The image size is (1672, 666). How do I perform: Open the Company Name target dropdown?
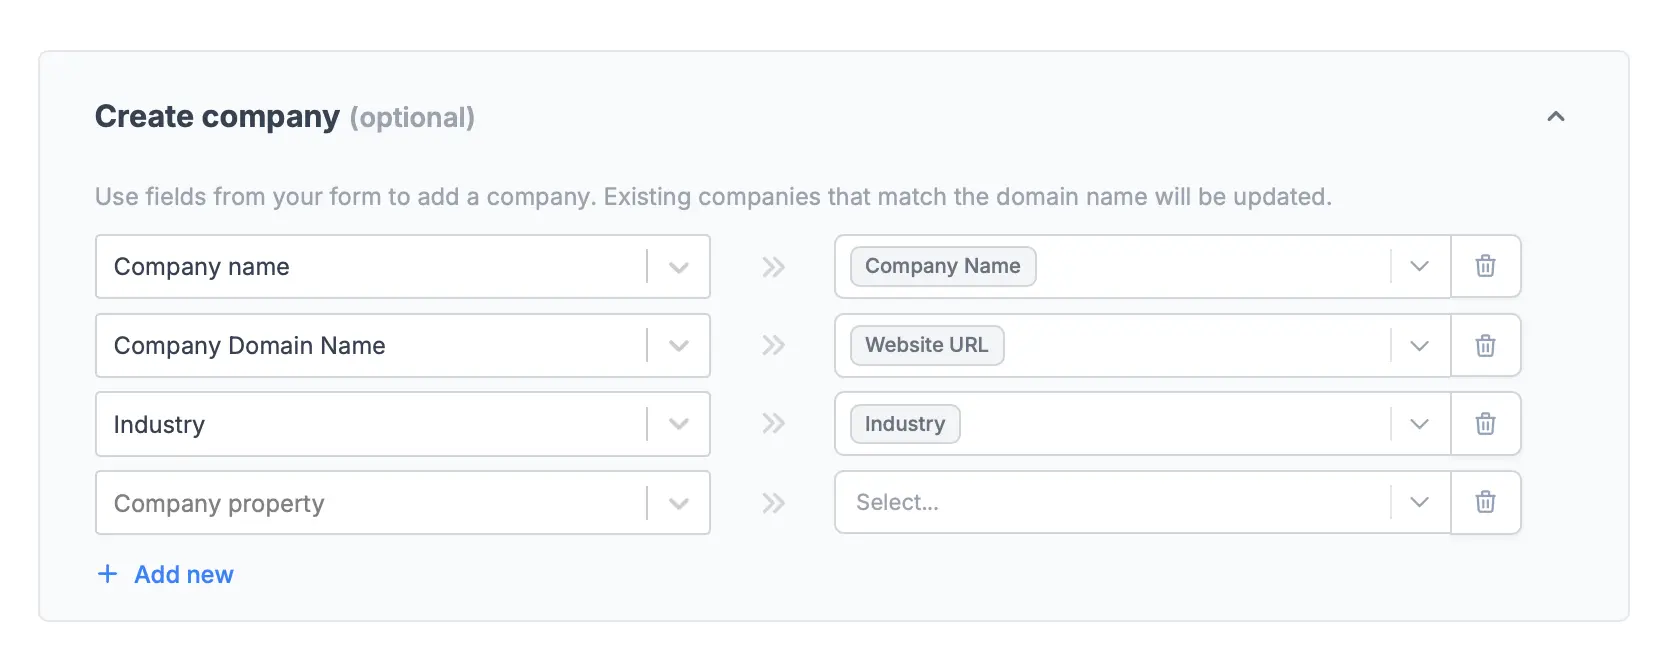1419,266
